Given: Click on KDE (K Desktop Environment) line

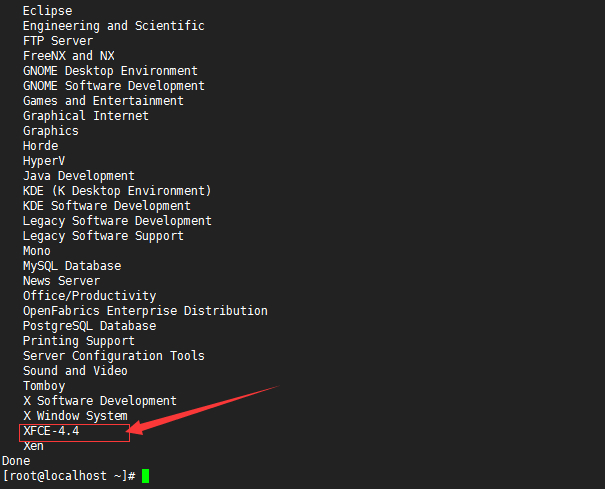Looking at the screenshot, I should (117, 191).
